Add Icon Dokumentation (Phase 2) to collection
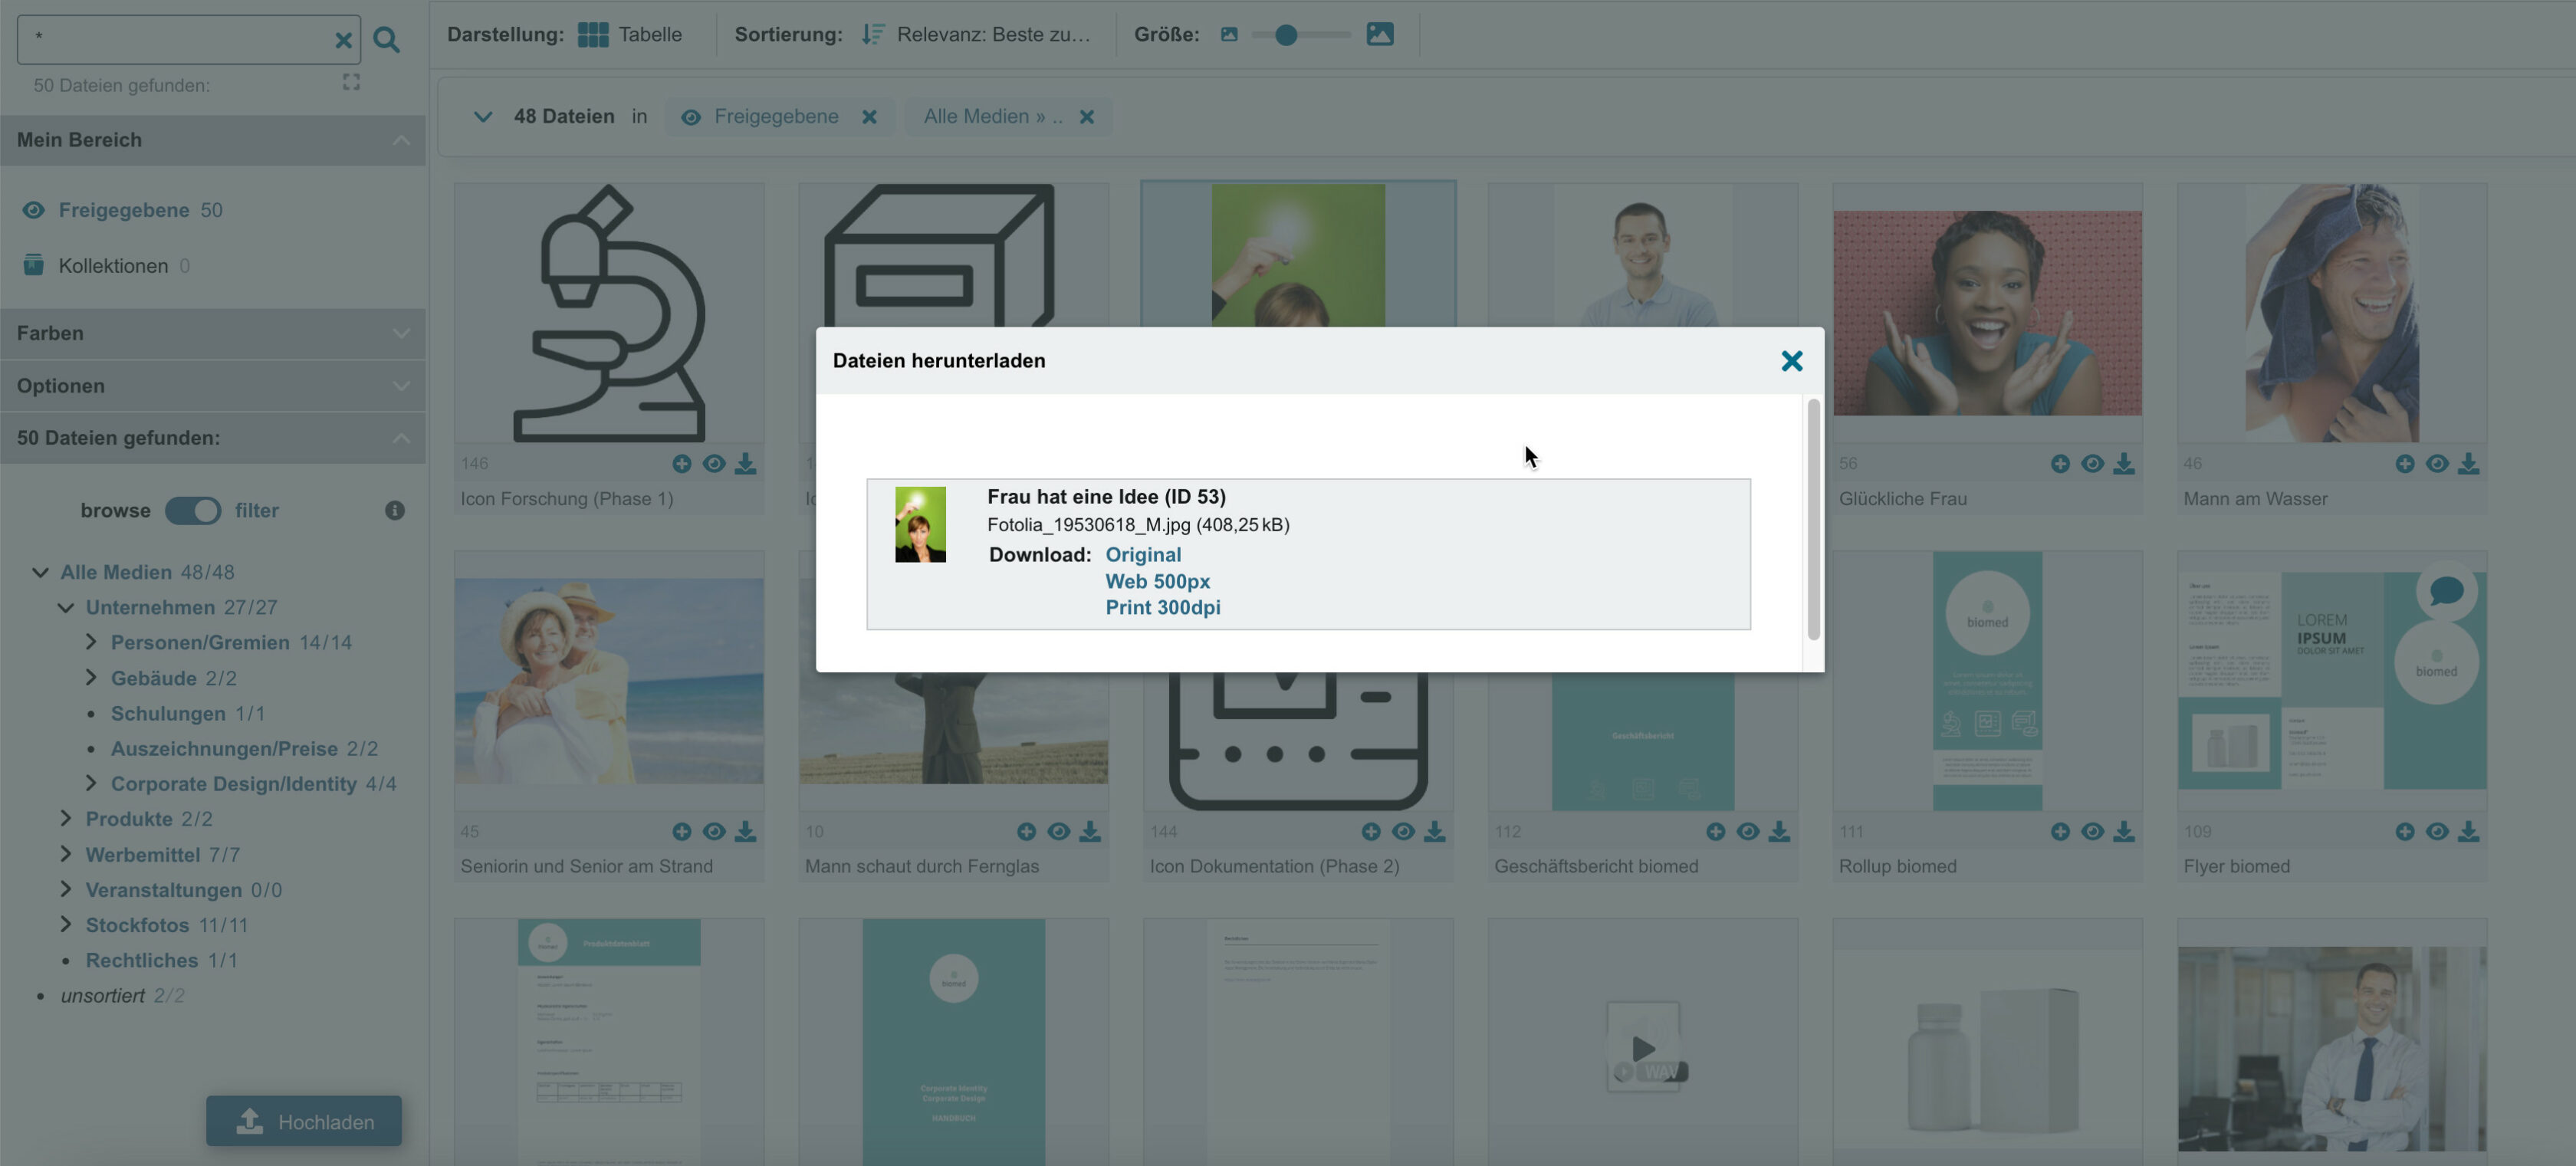The image size is (2576, 1166). pyautogui.click(x=1371, y=832)
